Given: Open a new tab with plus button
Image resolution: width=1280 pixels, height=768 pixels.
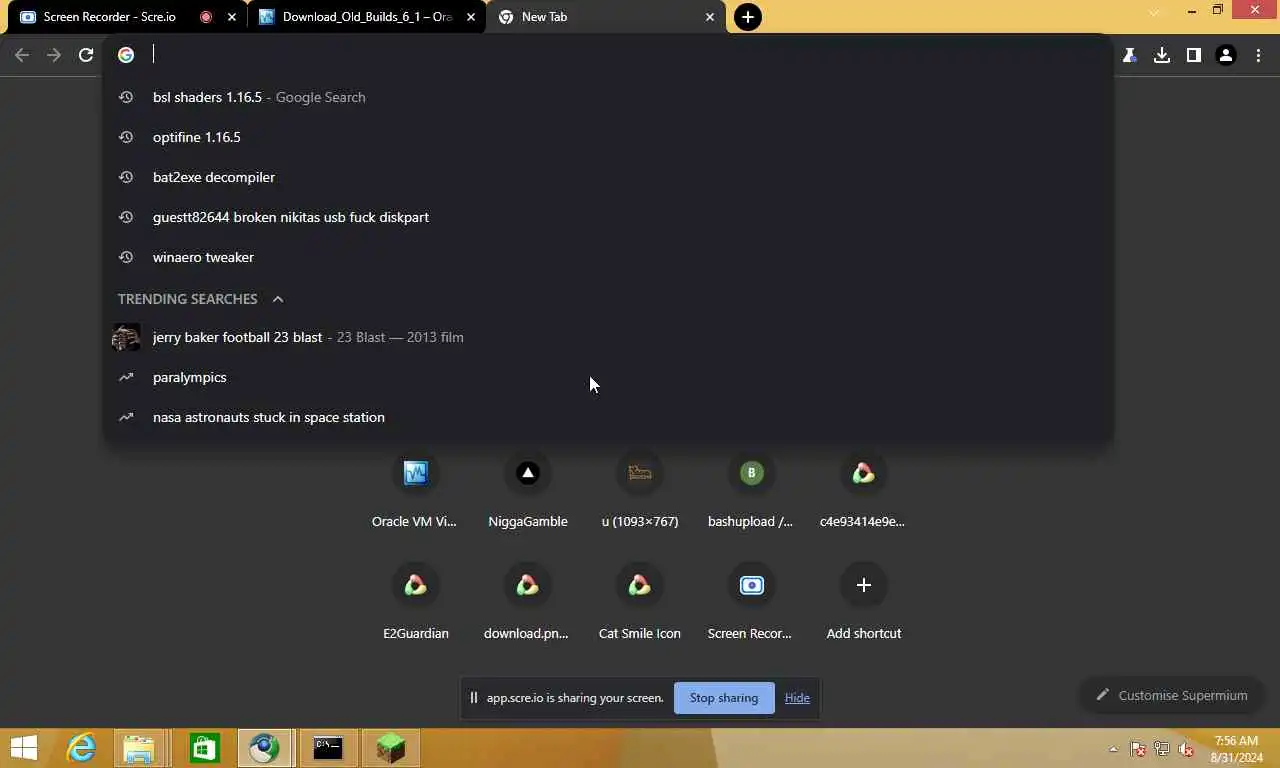Looking at the screenshot, I should 748,17.
